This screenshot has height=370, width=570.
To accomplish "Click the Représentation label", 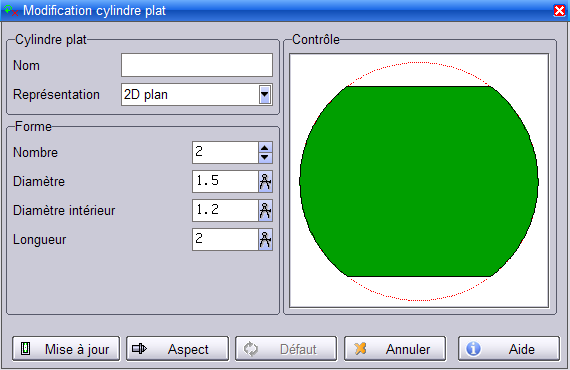I will tap(56, 95).
